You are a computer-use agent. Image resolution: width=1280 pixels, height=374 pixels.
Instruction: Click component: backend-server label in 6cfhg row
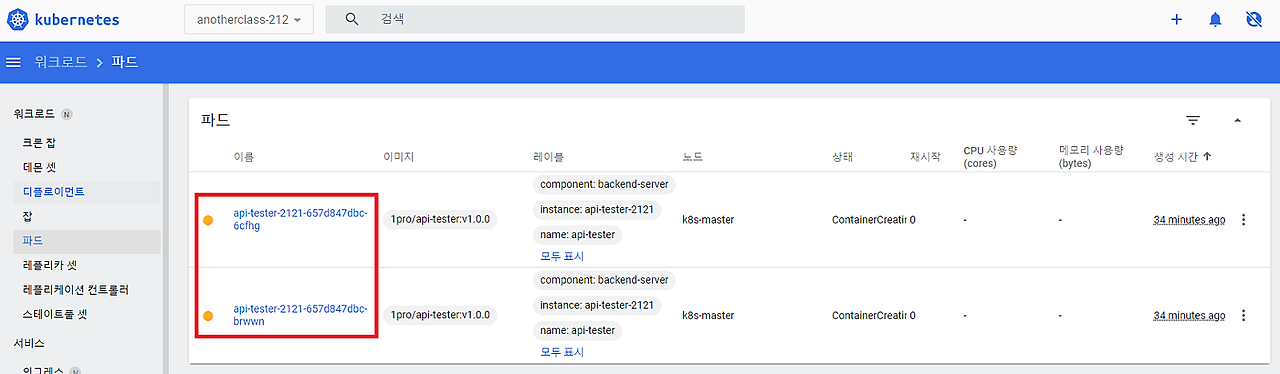604,185
